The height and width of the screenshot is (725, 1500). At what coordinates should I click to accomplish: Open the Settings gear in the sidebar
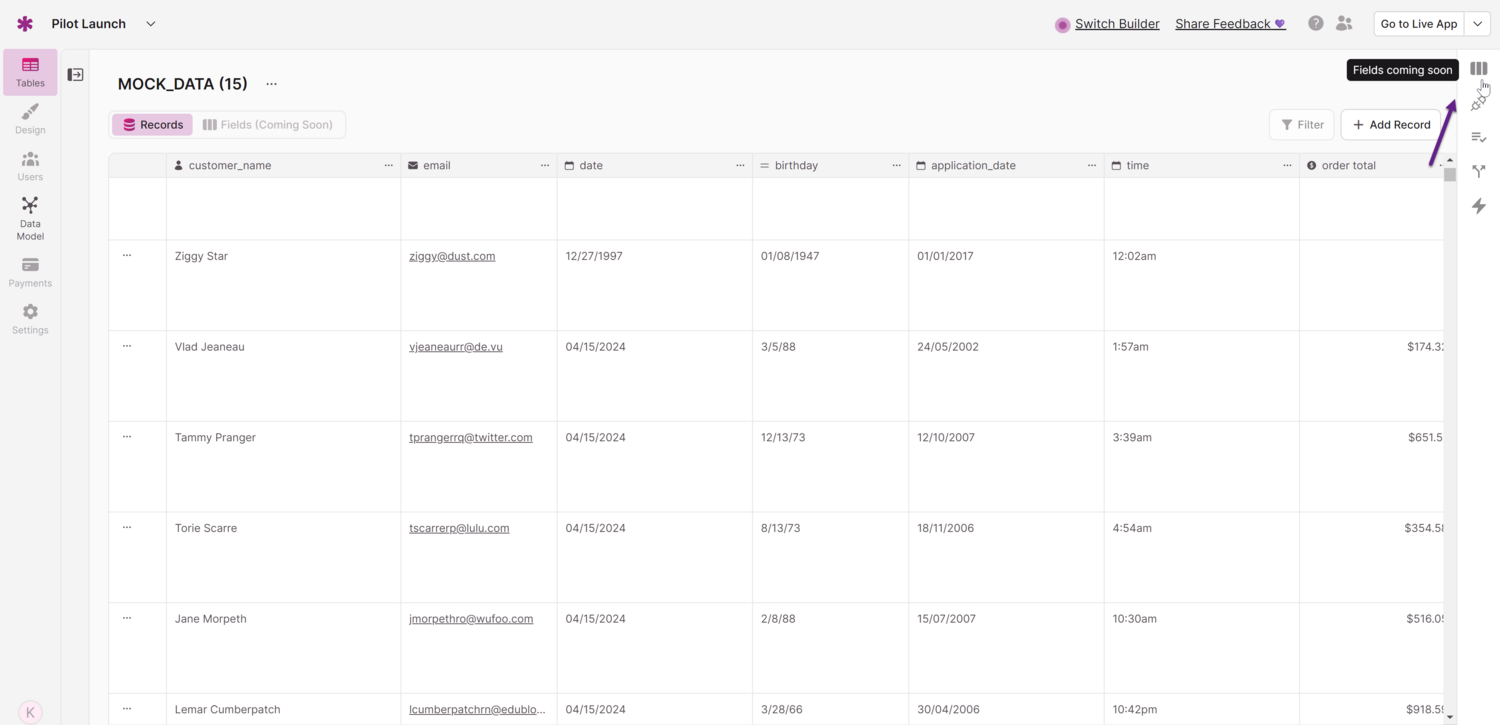(30, 319)
